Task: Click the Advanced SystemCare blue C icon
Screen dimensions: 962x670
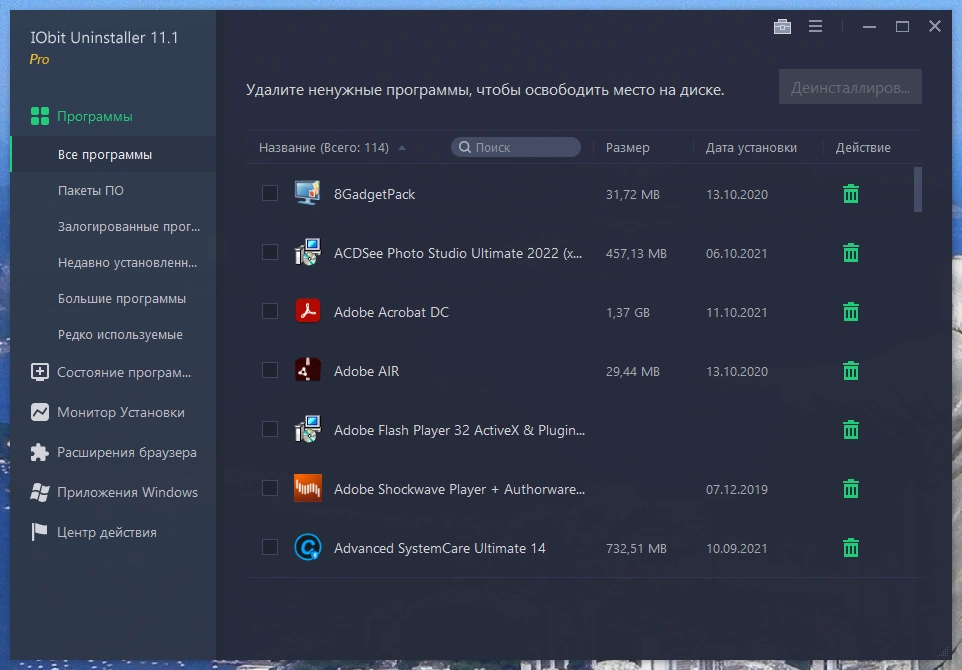Action: click(x=307, y=547)
